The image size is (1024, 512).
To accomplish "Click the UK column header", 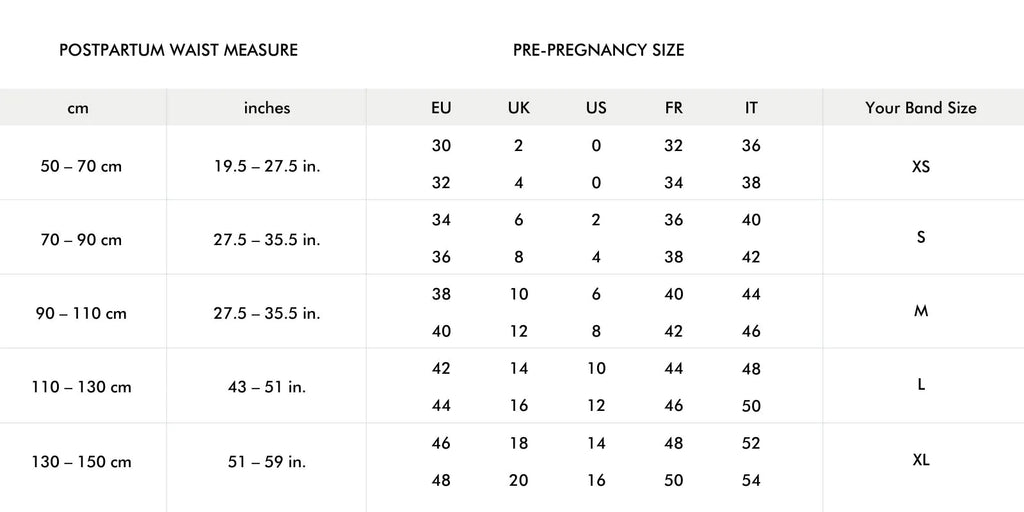I will point(519,108).
